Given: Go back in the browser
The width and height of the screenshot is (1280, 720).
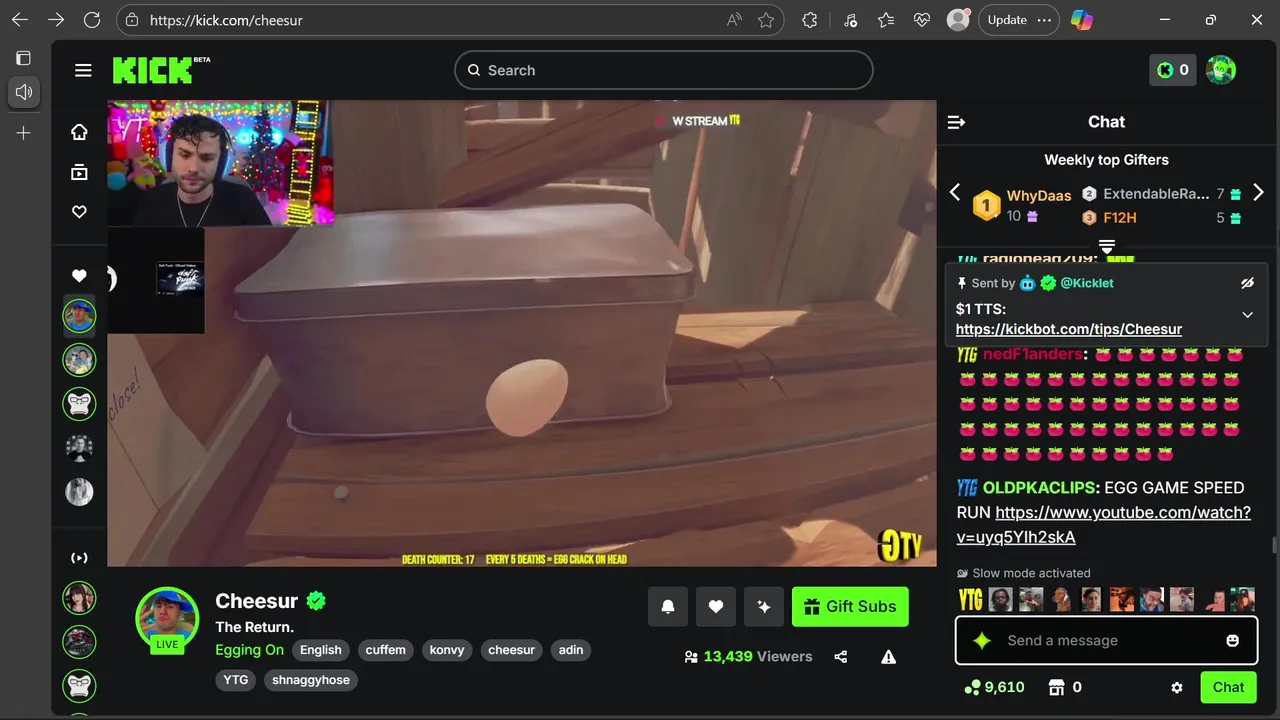Looking at the screenshot, I should pyautogui.click(x=20, y=20).
